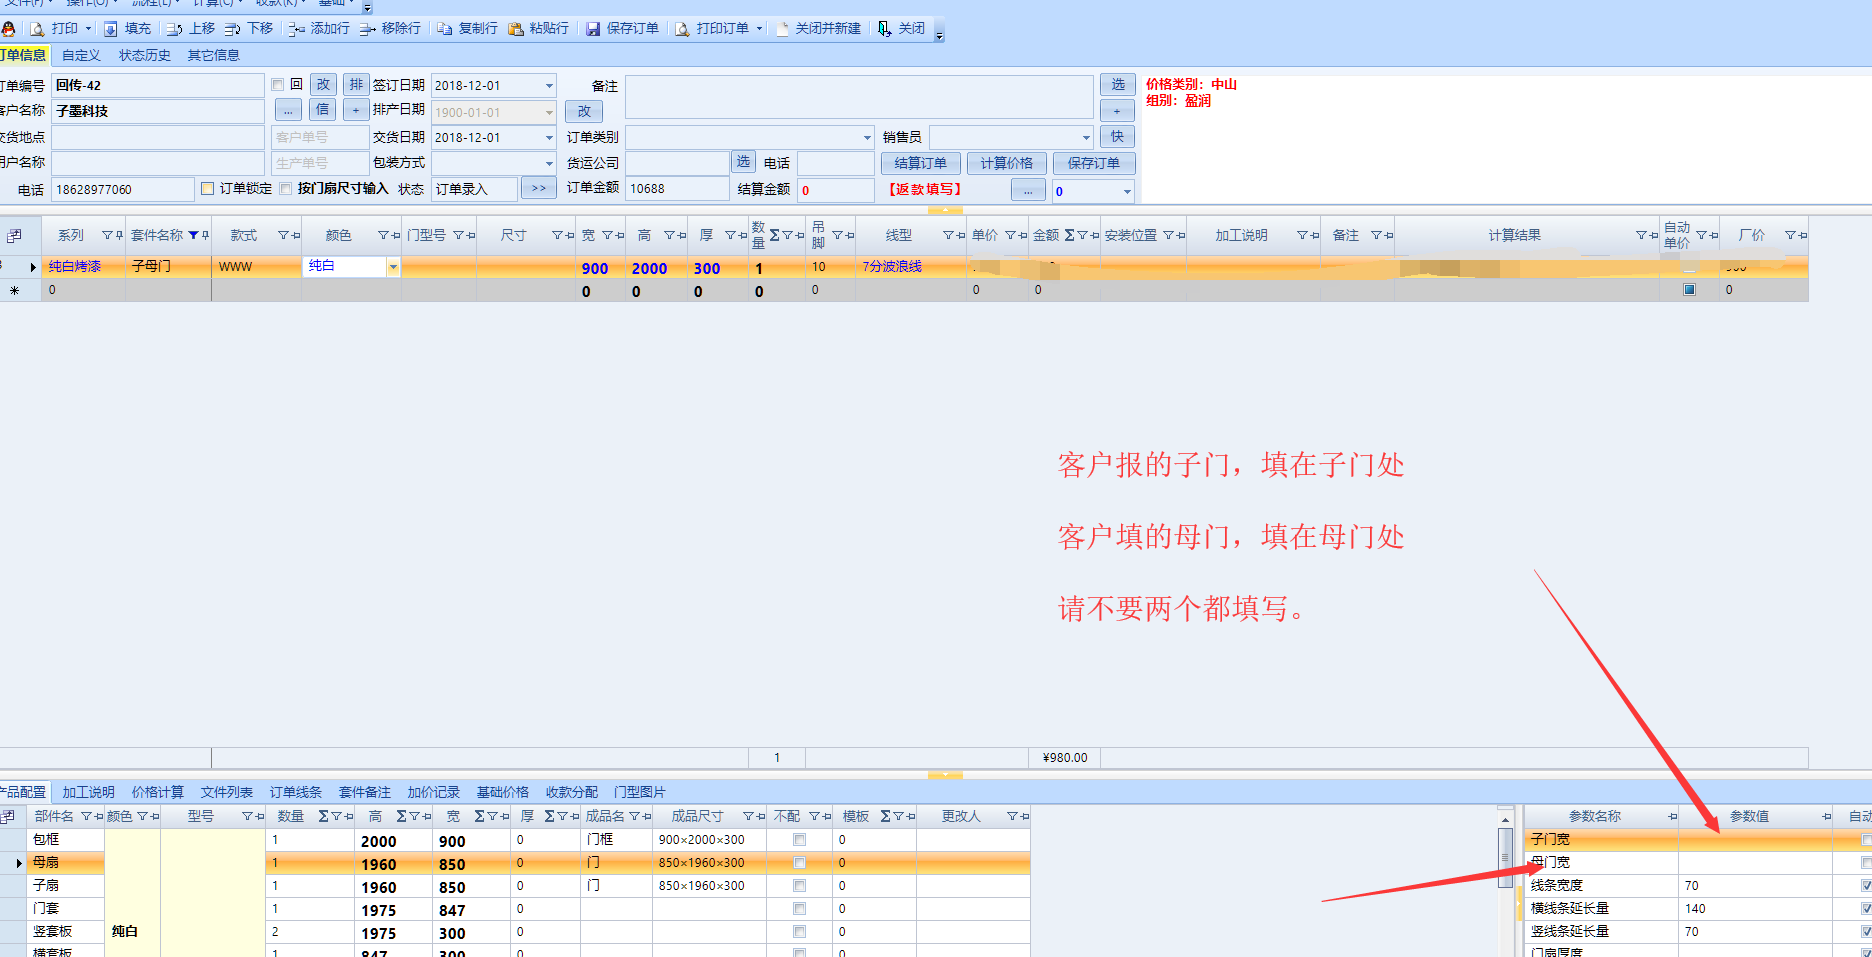Open the 销售员 dropdown
The height and width of the screenshot is (957, 1872).
pos(1085,138)
